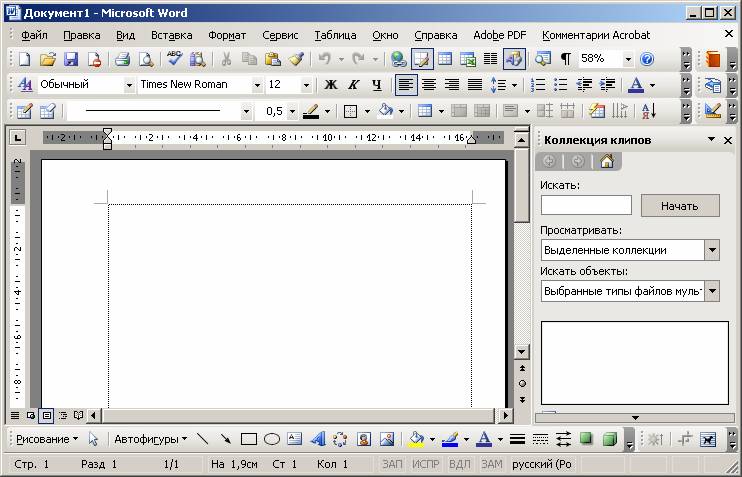Pick font color letter A in Formatting toolbar
The height and width of the screenshot is (477, 742).
point(636,85)
